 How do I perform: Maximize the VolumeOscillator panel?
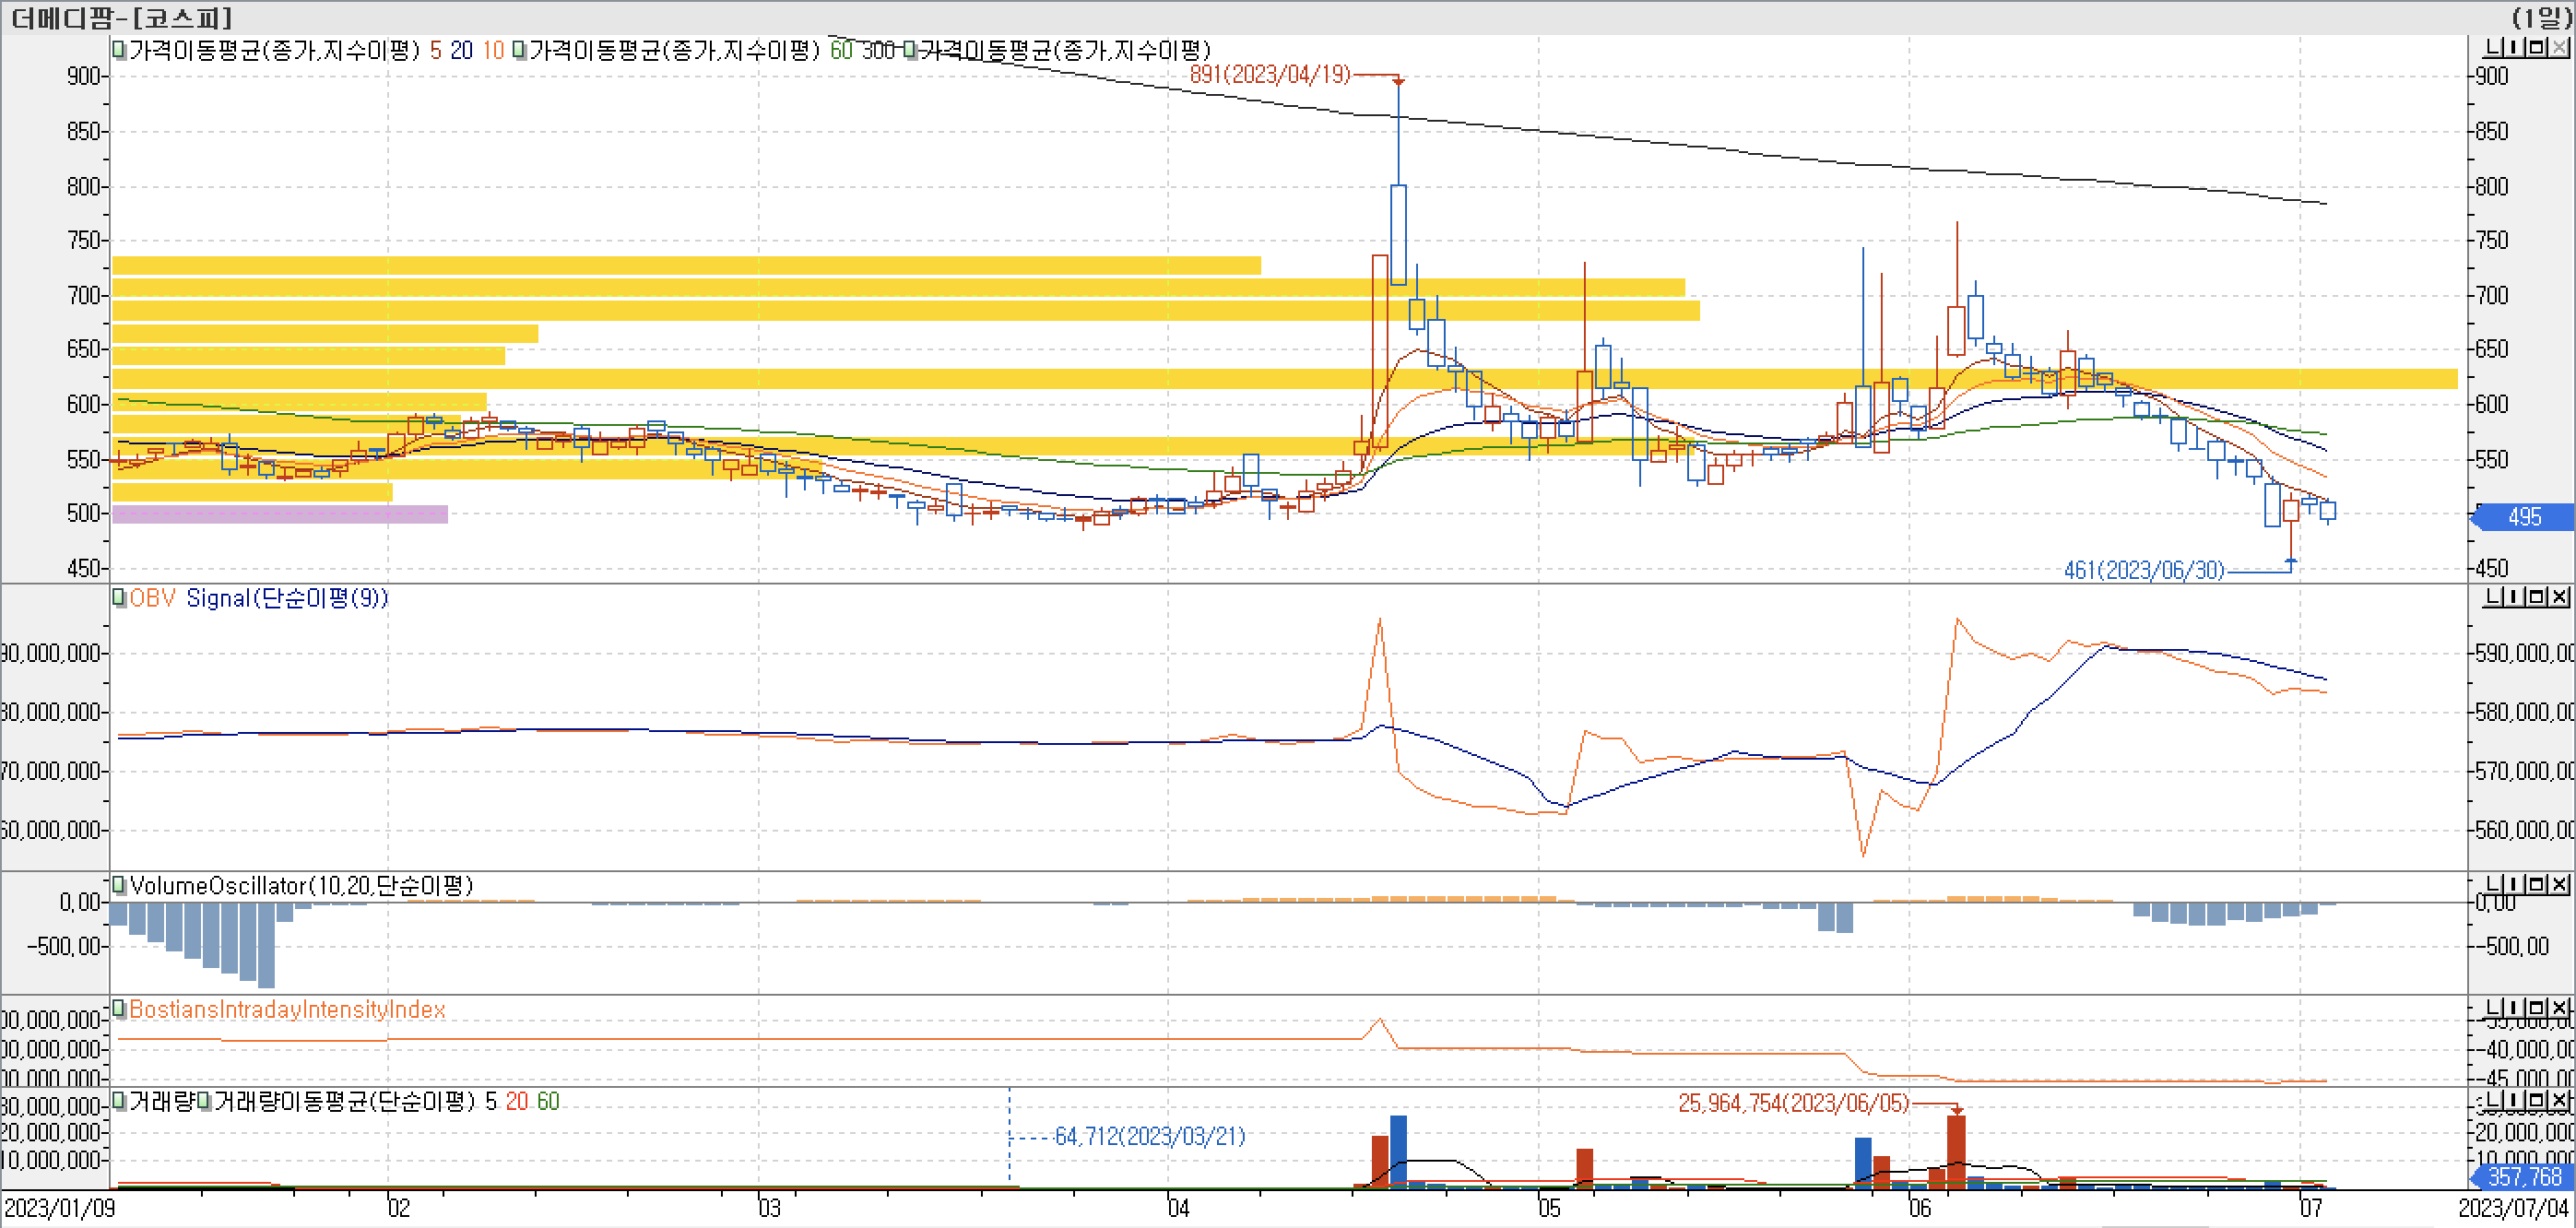[x=2537, y=885]
